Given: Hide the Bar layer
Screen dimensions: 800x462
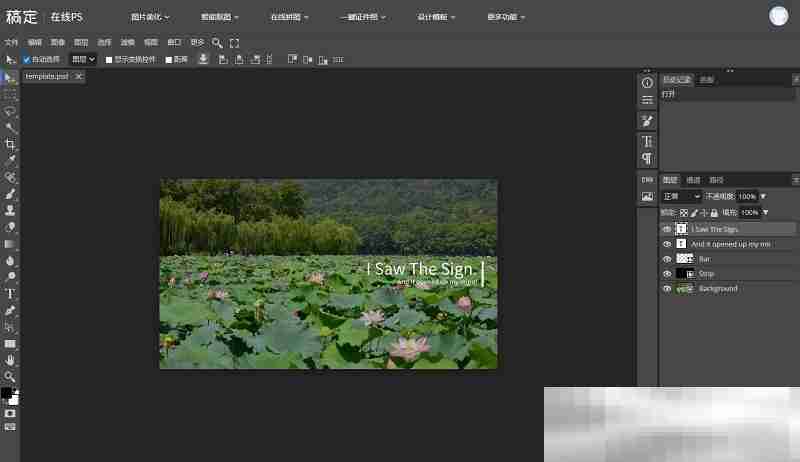Looking at the screenshot, I should 667,259.
